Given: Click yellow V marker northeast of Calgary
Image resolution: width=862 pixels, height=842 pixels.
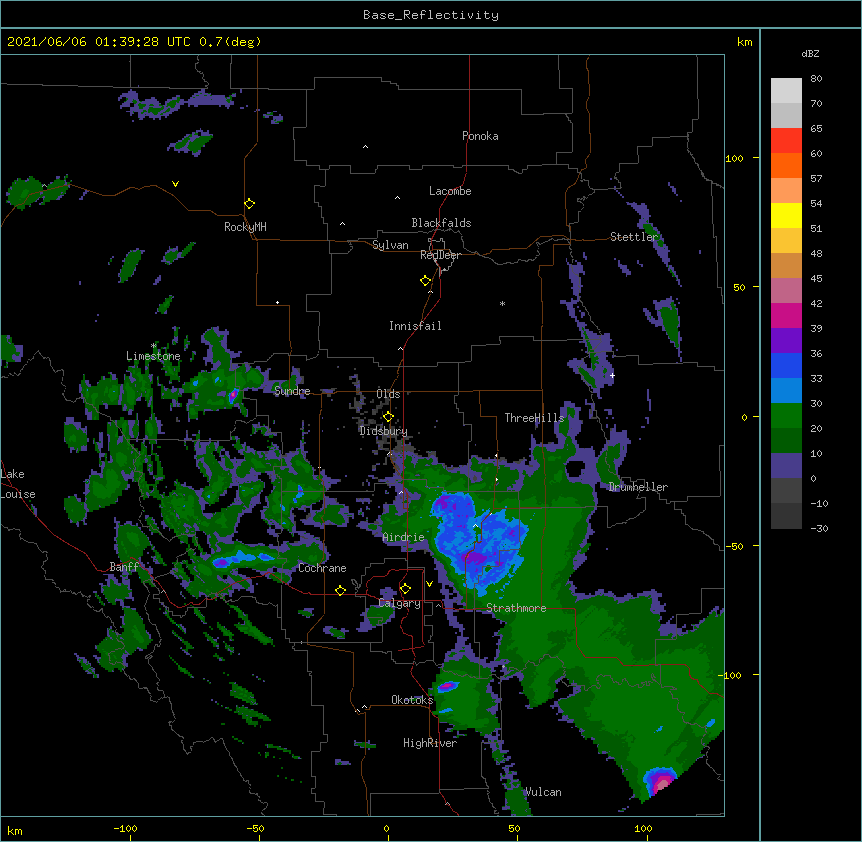Looking at the screenshot, I should point(429,584).
